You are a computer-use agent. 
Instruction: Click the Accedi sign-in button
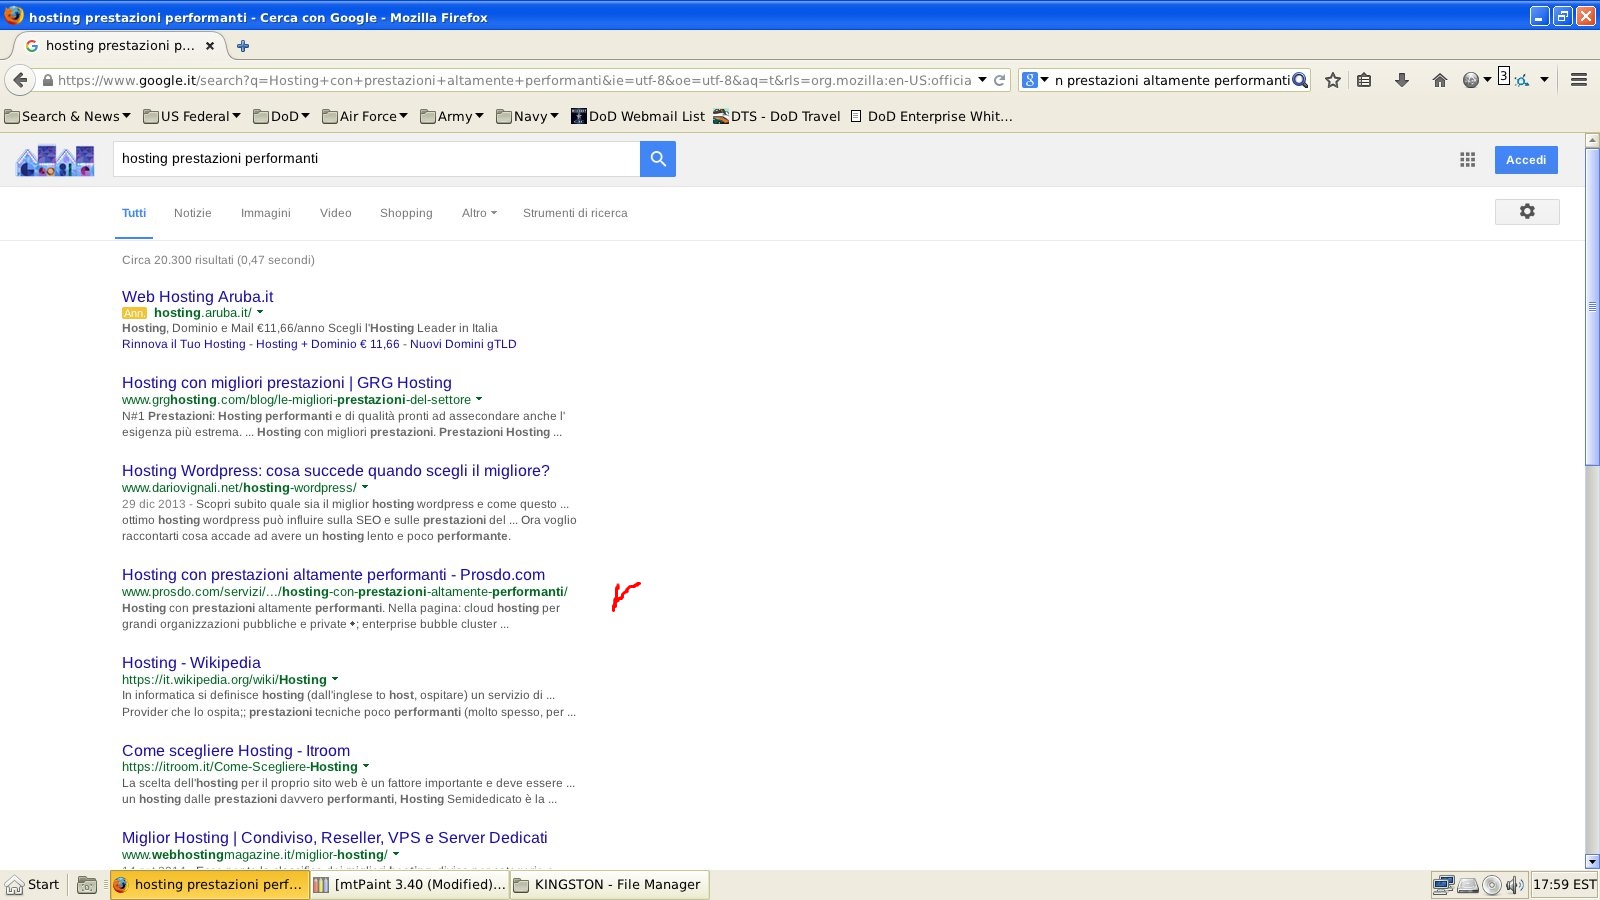click(1526, 160)
